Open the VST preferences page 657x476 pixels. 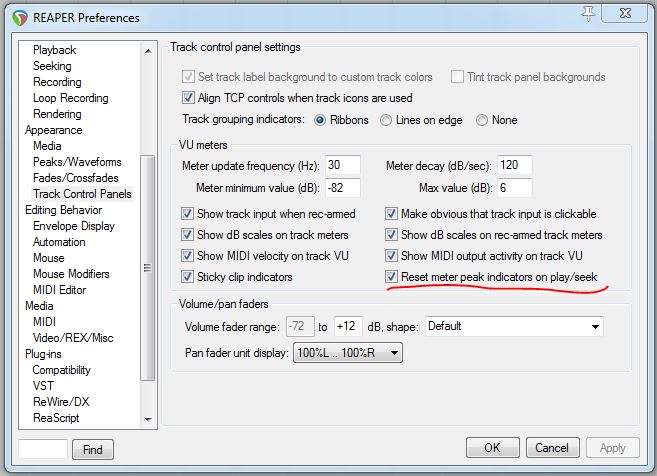coord(43,385)
